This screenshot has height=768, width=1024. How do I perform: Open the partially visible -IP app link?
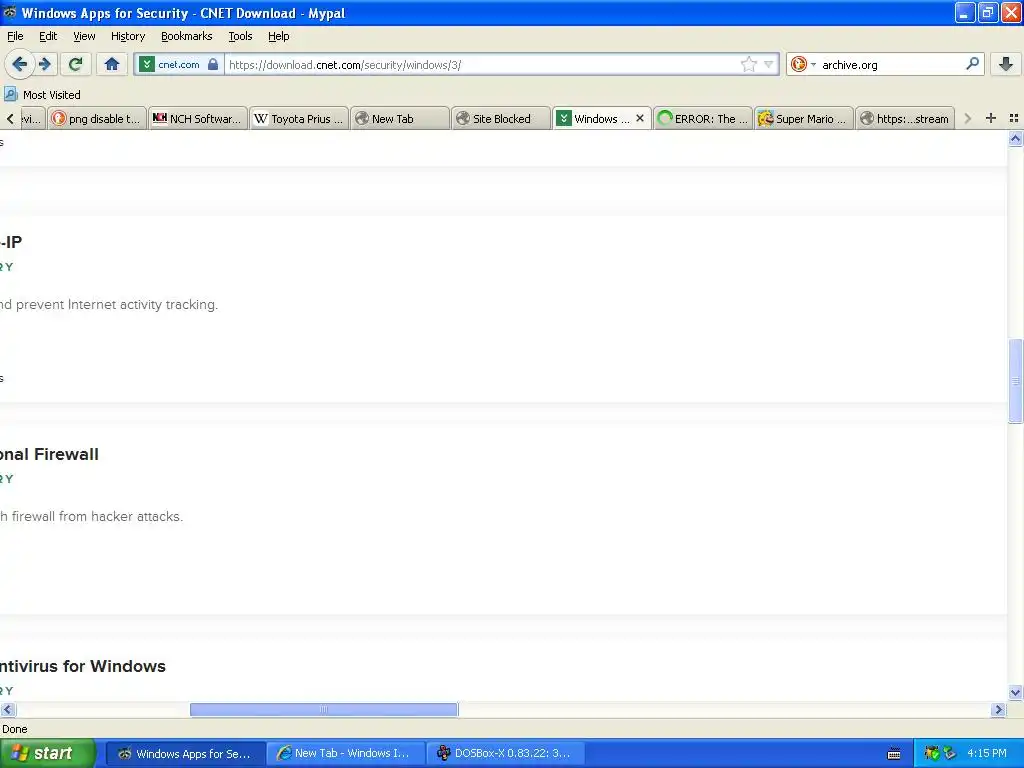[x=11, y=242]
